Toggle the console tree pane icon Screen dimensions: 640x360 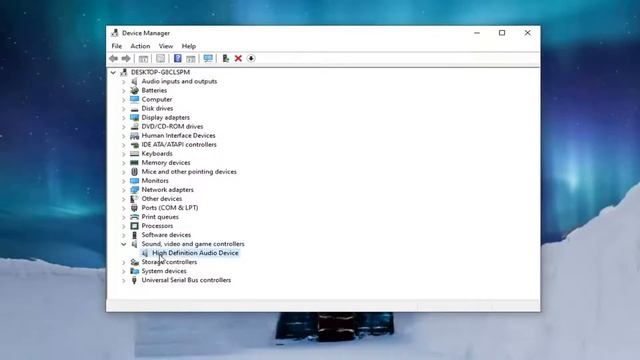click(x=143, y=58)
